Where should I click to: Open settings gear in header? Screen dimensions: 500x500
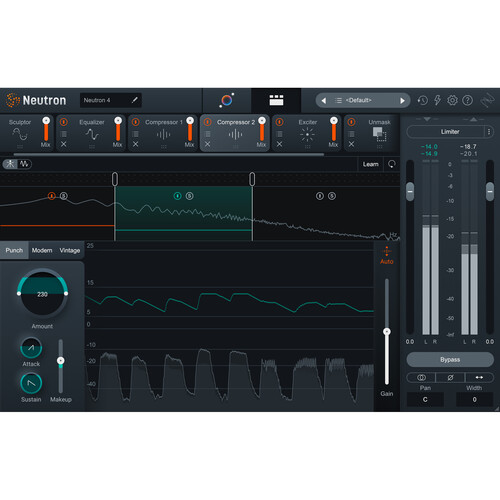(x=452, y=100)
